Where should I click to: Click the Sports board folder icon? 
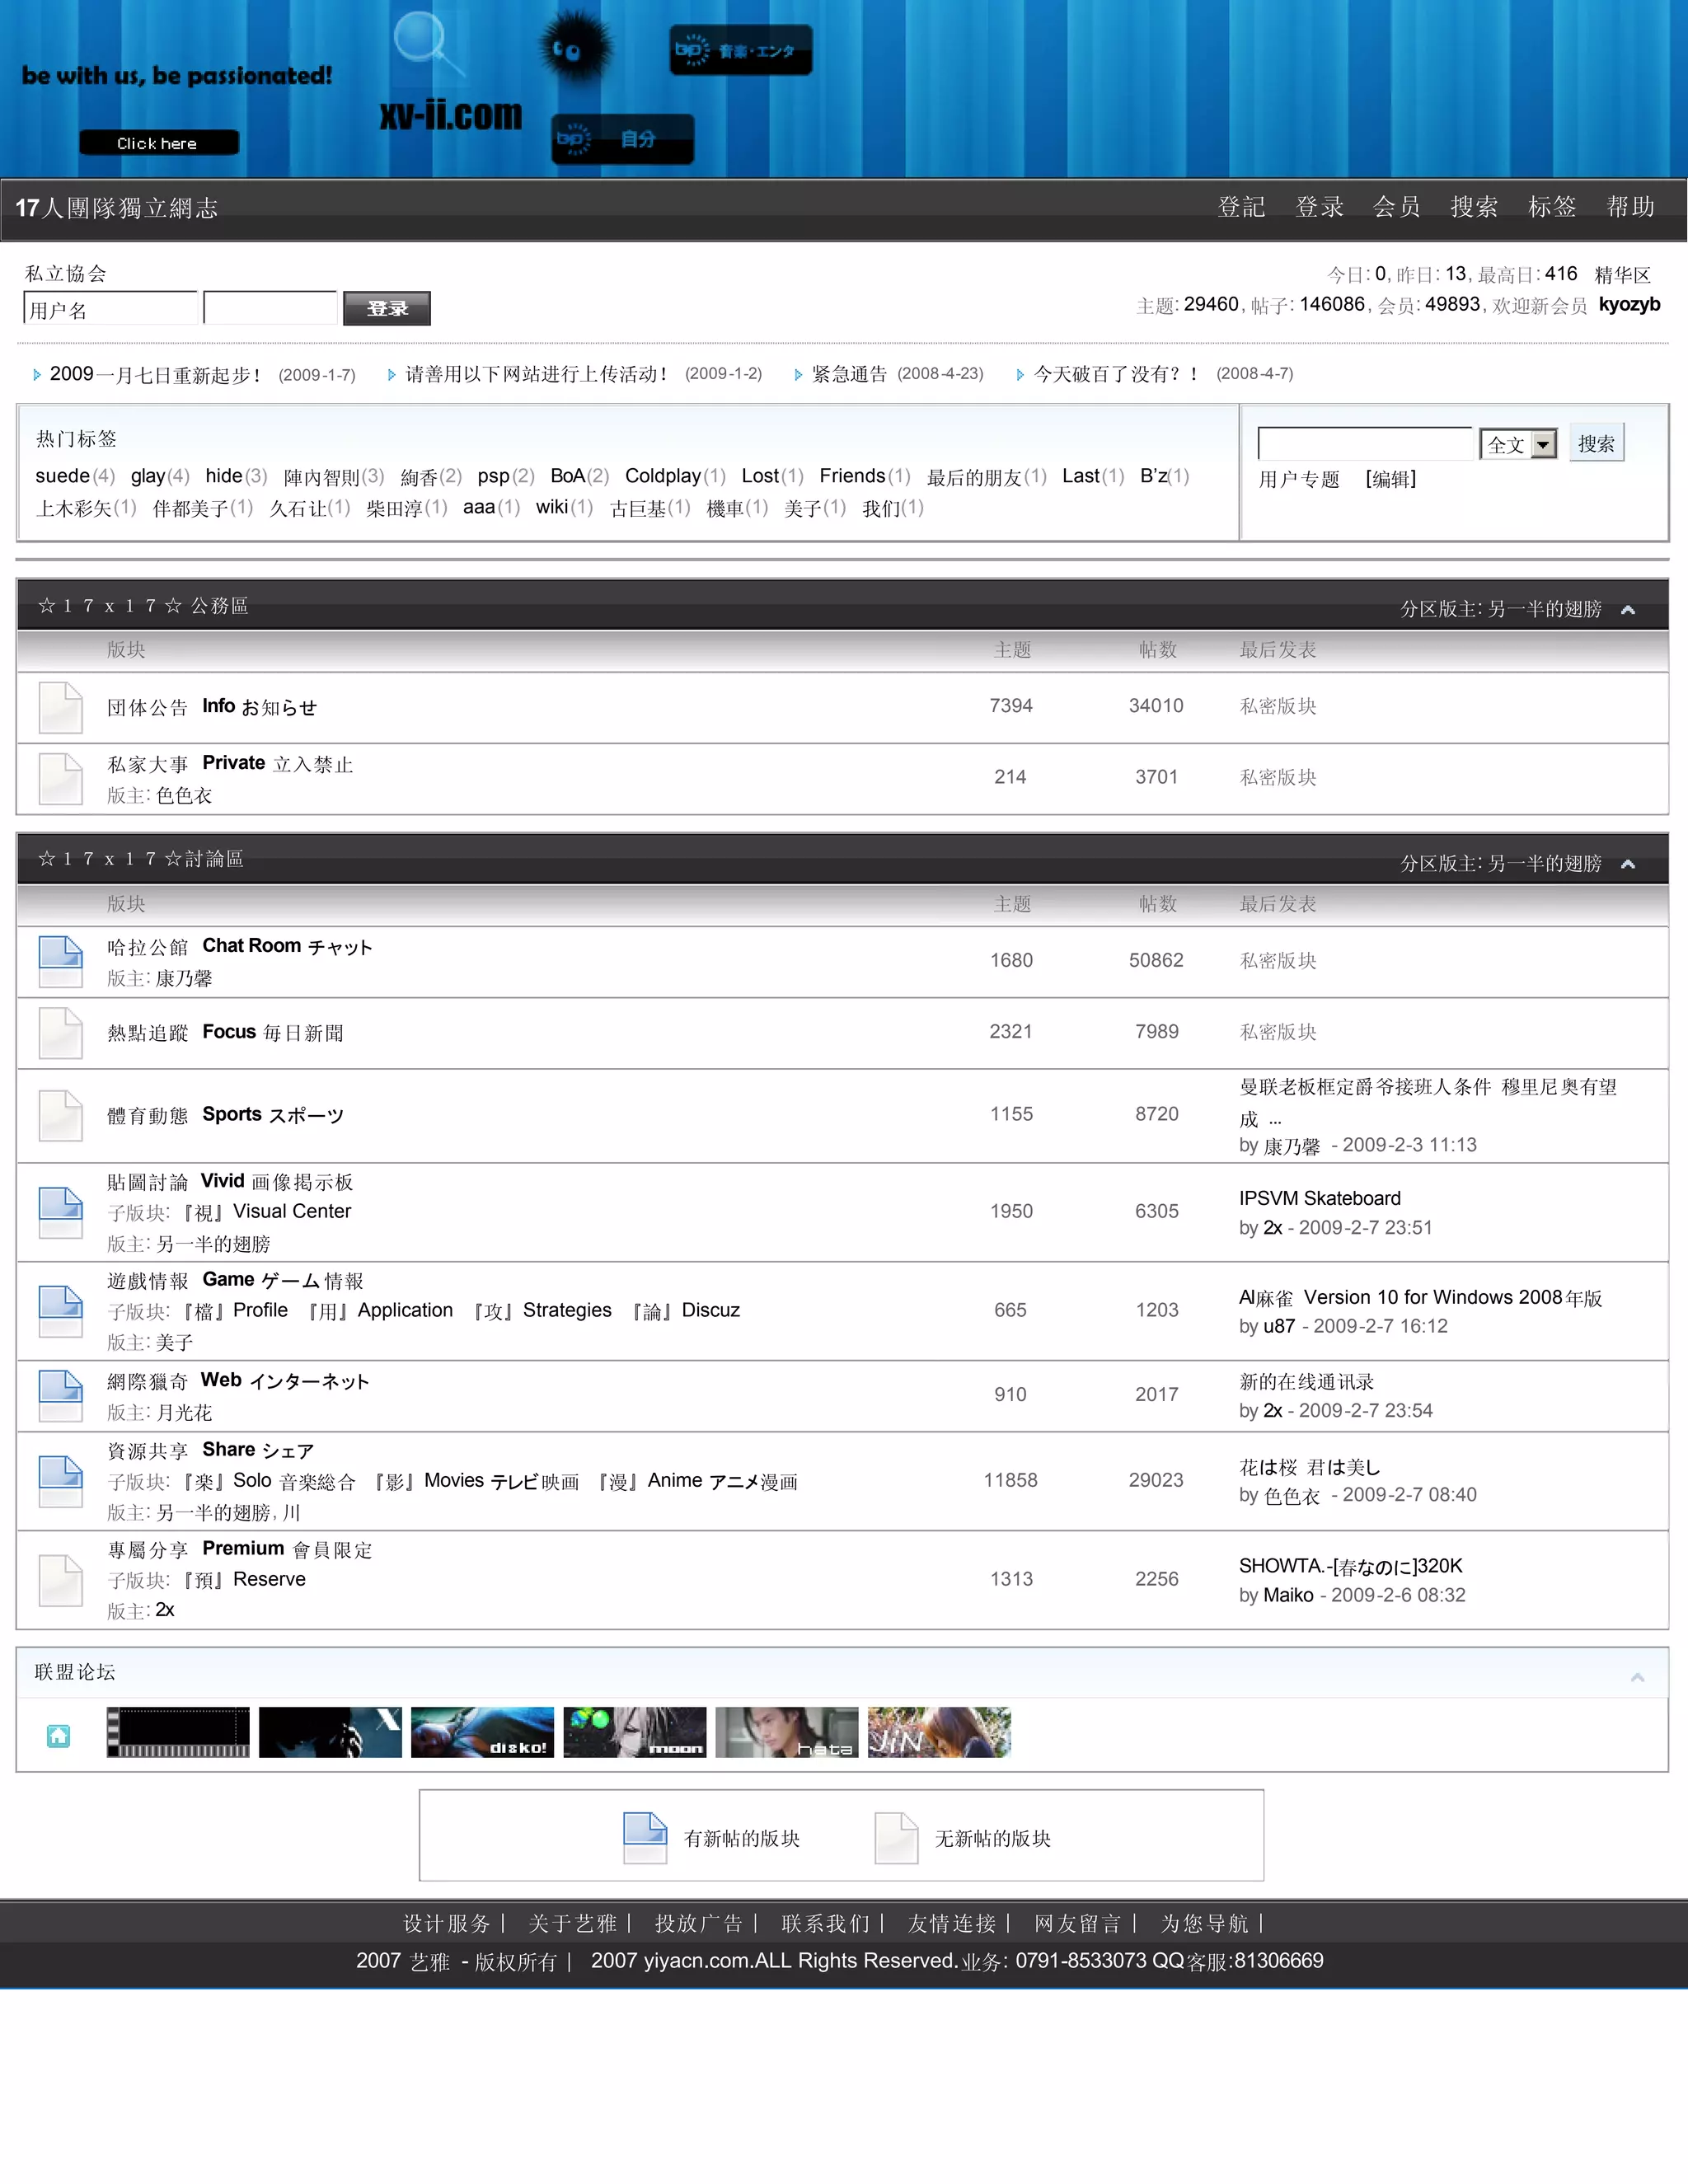click(x=60, y=1115)
